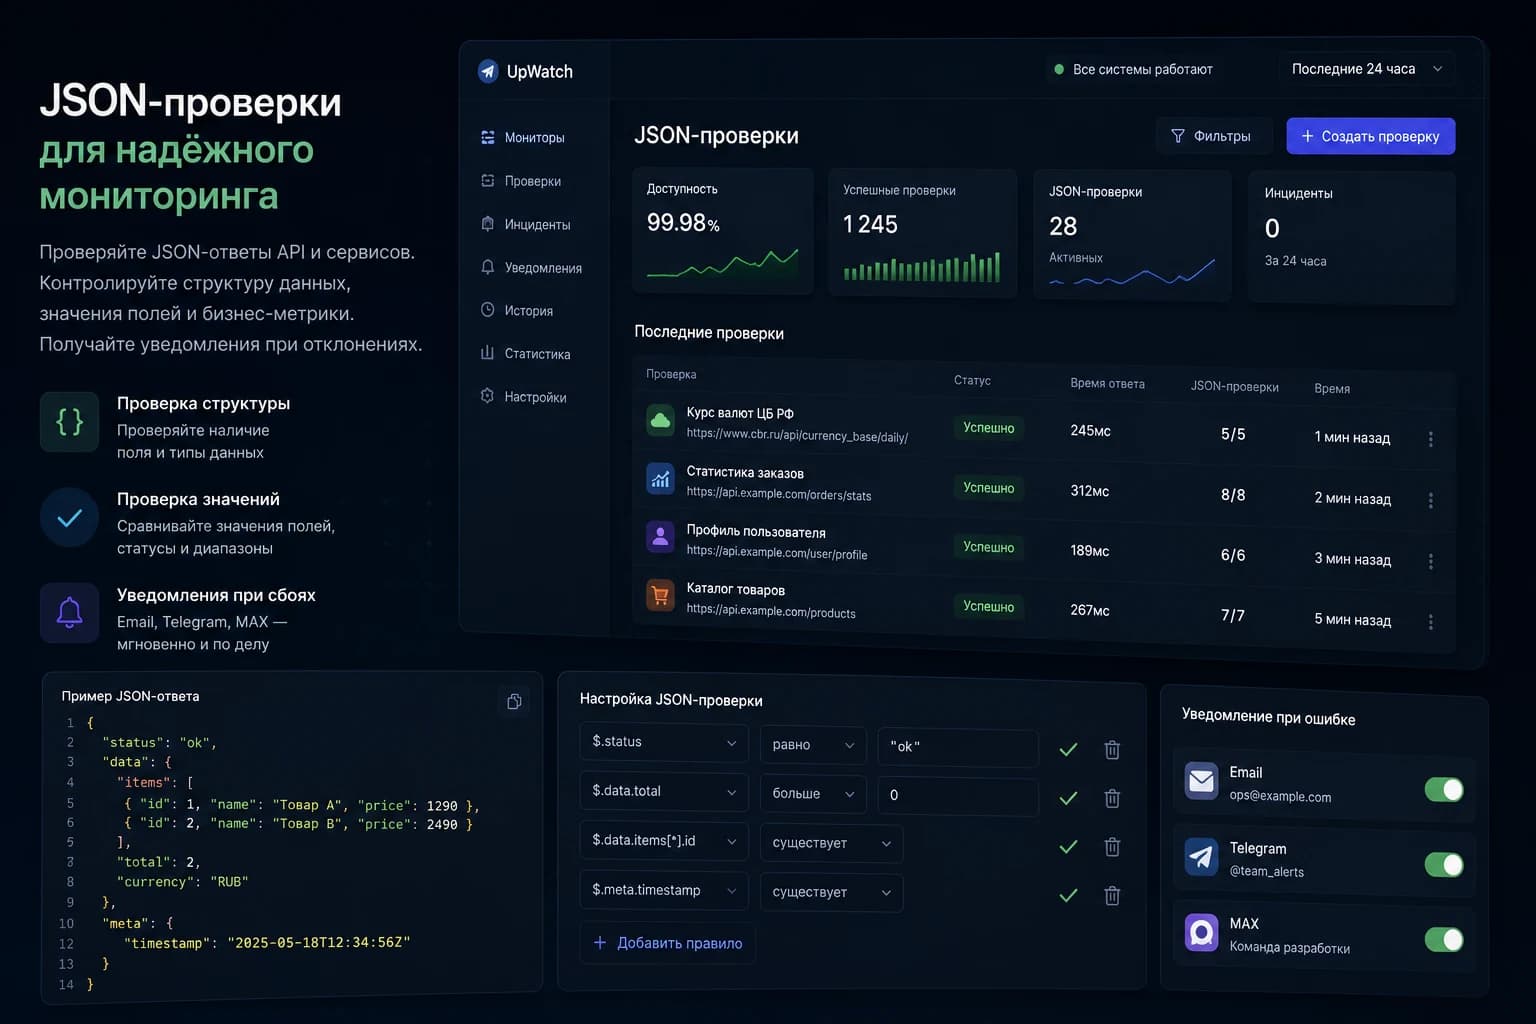Open the равно operator dropdown
The height and width of the screenshot is (1024, 1536).
(813, 745)
